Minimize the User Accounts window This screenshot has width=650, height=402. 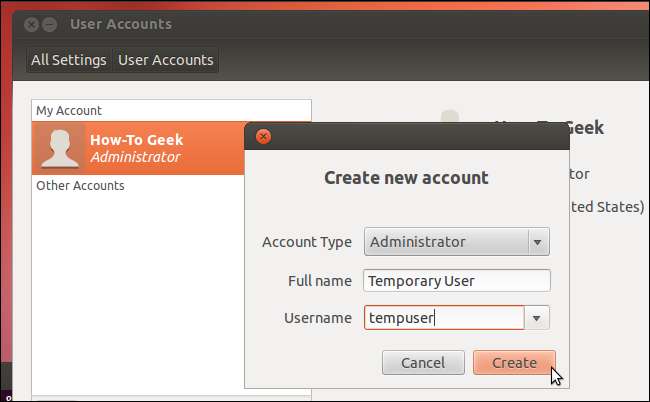(50, 23)
